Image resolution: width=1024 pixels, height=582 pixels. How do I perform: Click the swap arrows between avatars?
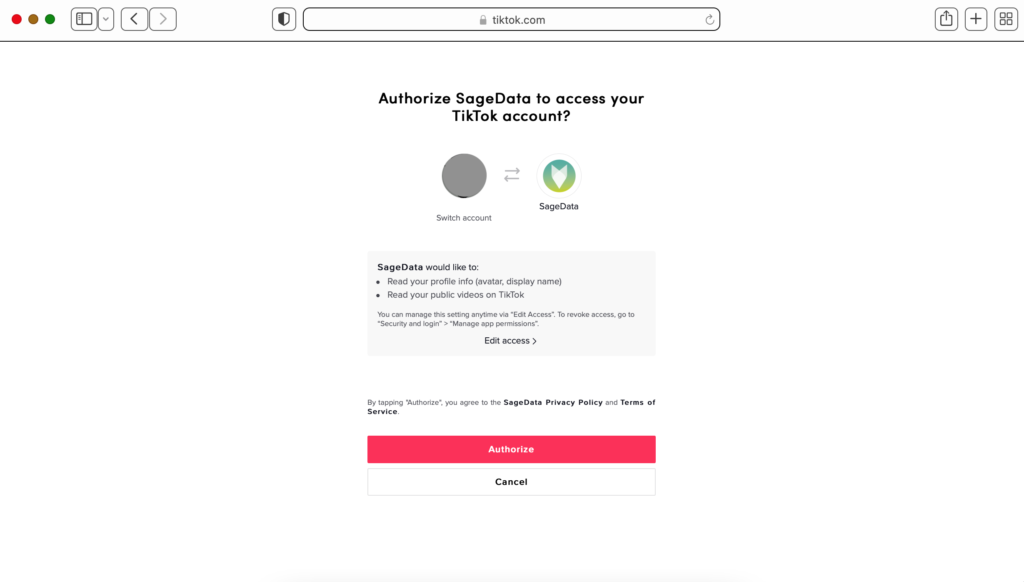tap(512, 174)
